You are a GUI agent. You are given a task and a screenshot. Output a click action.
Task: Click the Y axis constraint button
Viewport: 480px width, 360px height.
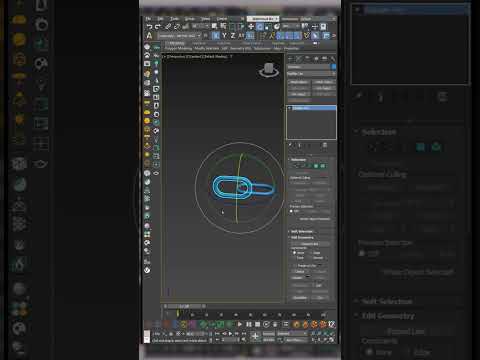click(x=224, y=36)
